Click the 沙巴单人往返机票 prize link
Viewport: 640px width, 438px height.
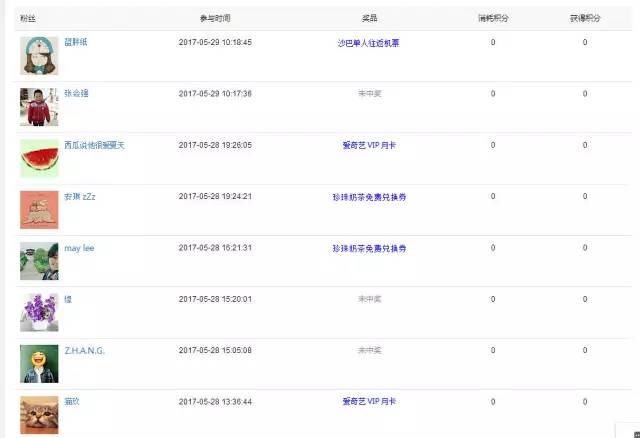click(369, 43)
